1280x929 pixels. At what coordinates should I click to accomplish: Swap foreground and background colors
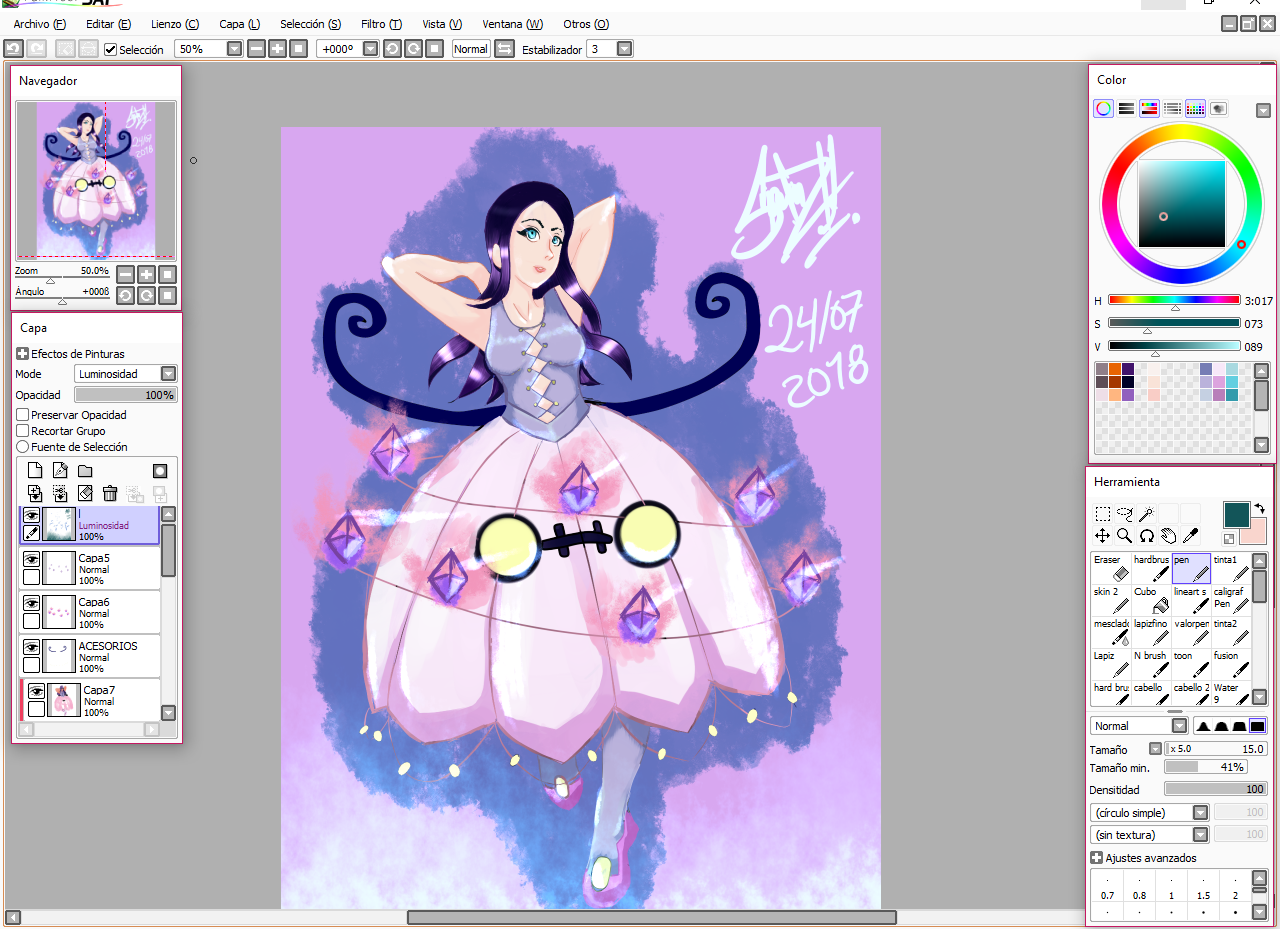pos(1259,509)
